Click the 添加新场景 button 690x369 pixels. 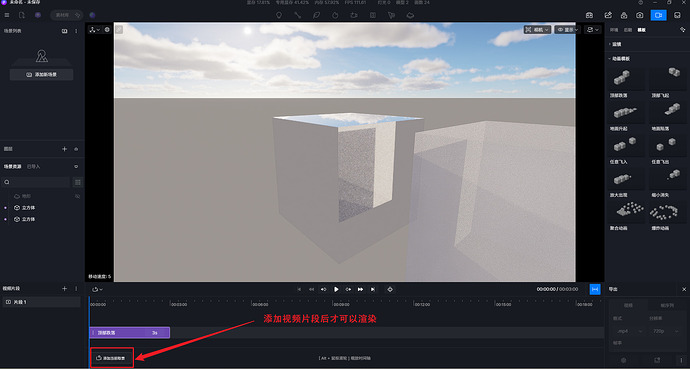(41, 75)
